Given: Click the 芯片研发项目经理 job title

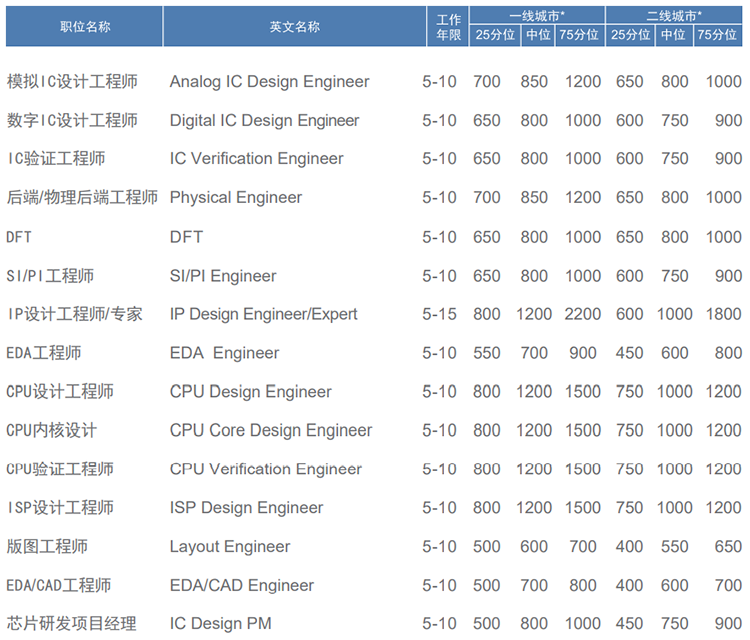Looking at the screenshot, I should coord(71,625).
